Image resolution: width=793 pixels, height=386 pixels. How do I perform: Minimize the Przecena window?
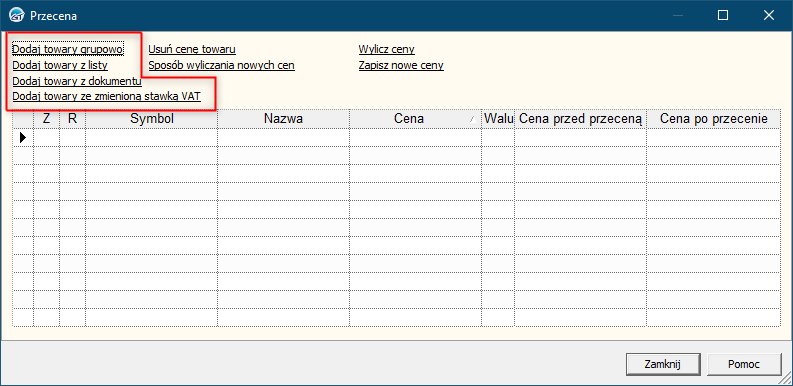pyautogui.click(x=678, y=15)
